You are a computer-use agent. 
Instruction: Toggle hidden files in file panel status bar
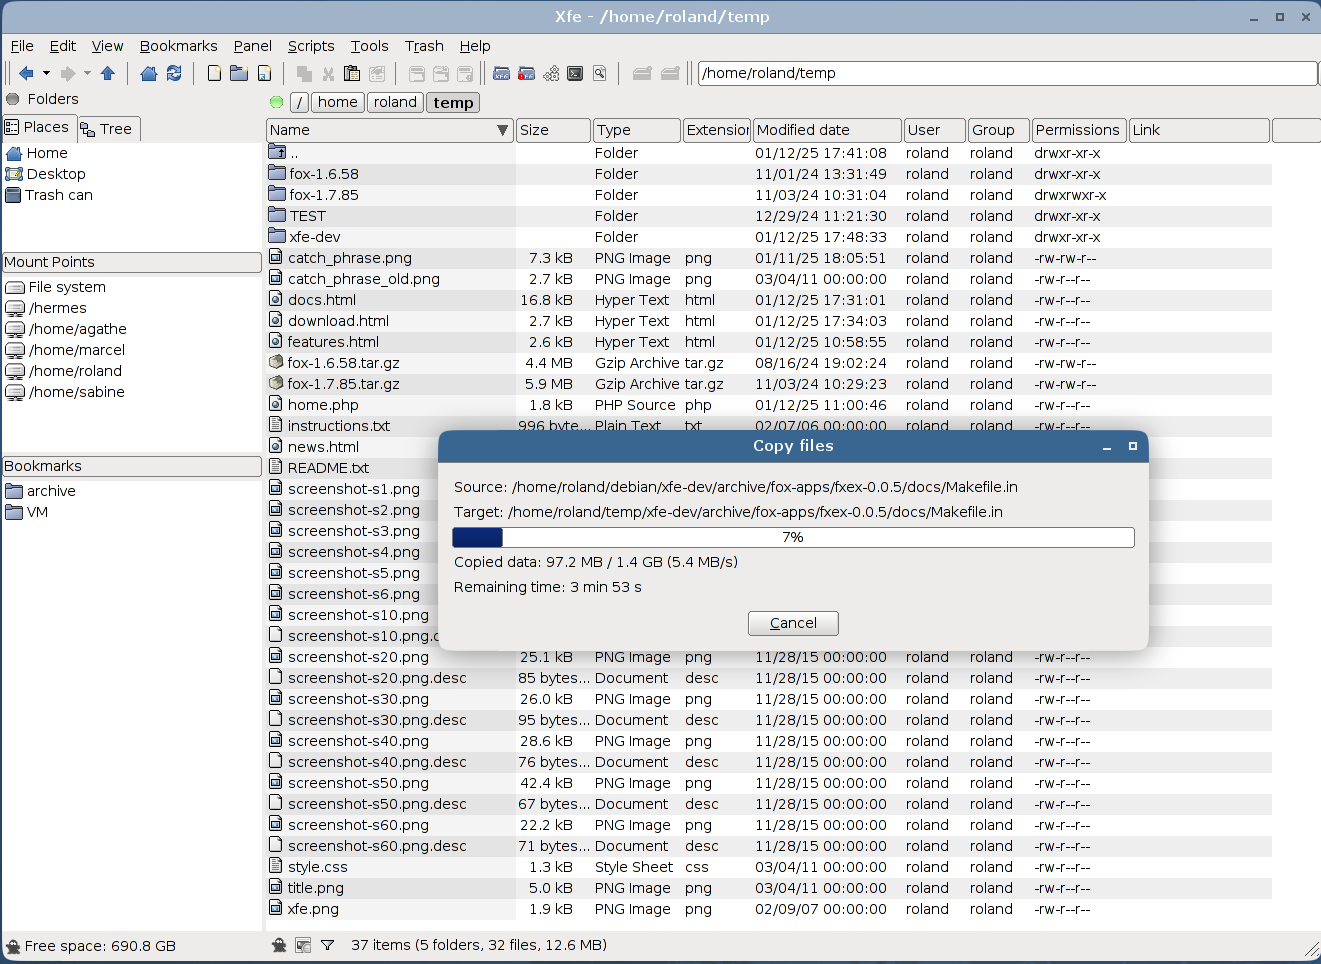pos(280,945)
